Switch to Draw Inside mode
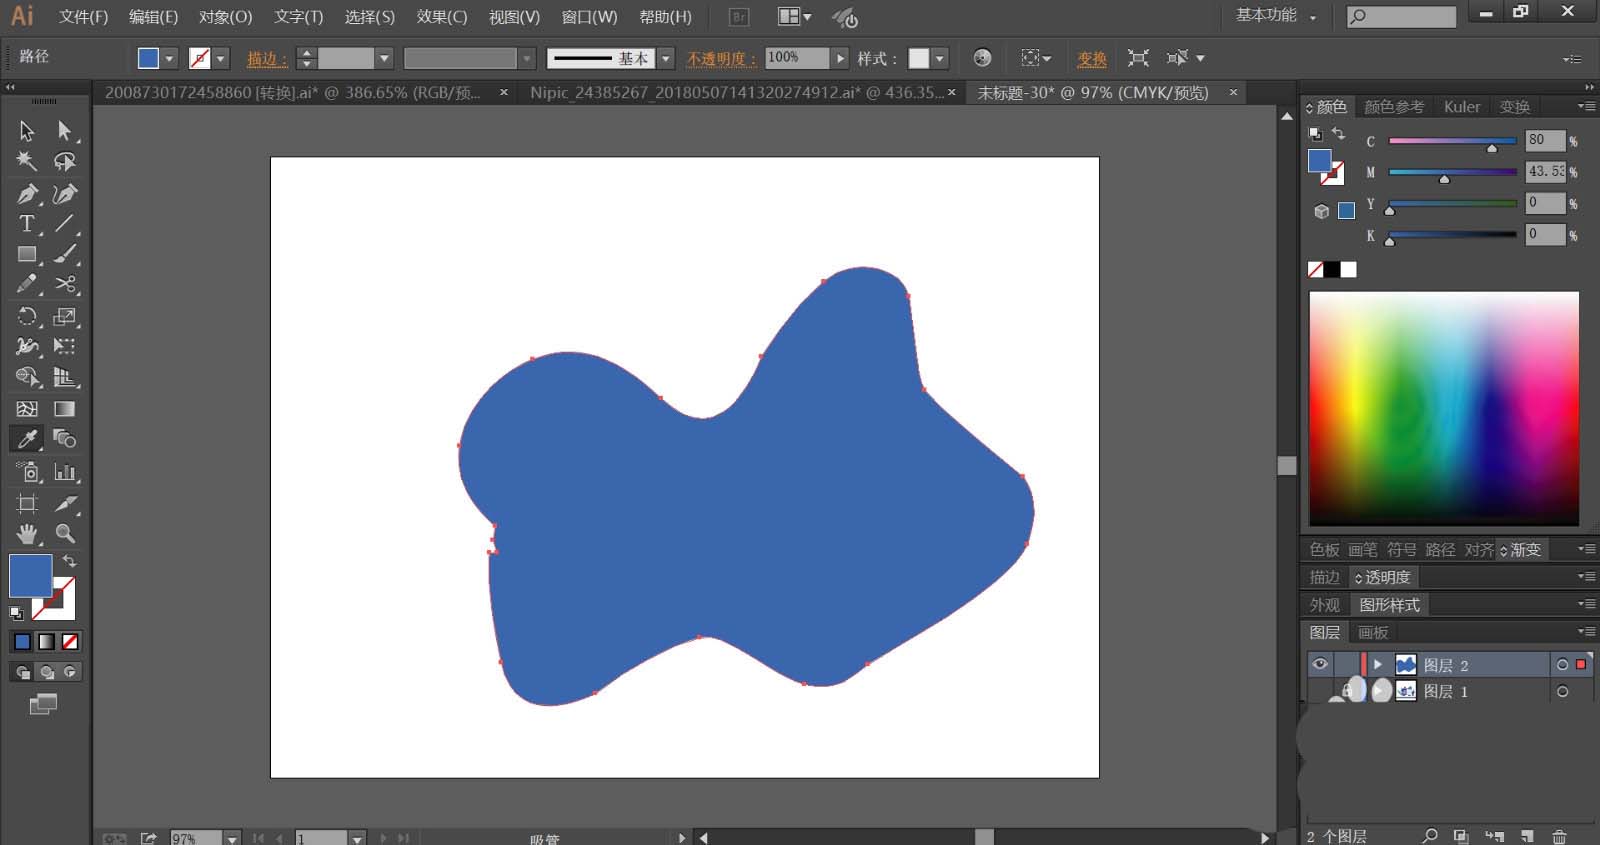 click(70, 672)
